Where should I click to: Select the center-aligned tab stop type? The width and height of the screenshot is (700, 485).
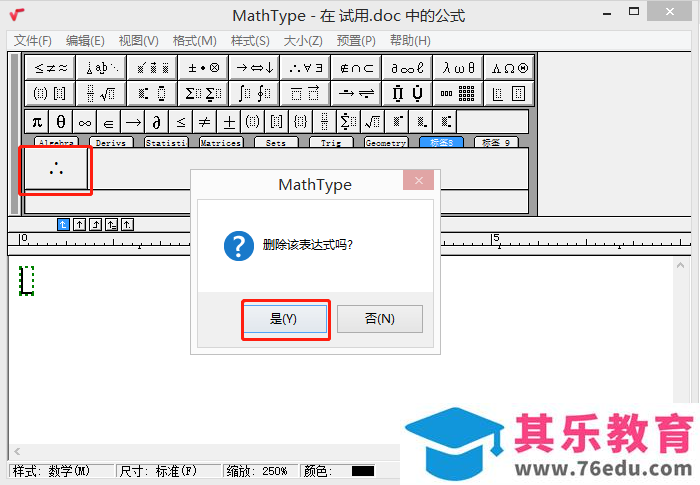pos(79,224)
